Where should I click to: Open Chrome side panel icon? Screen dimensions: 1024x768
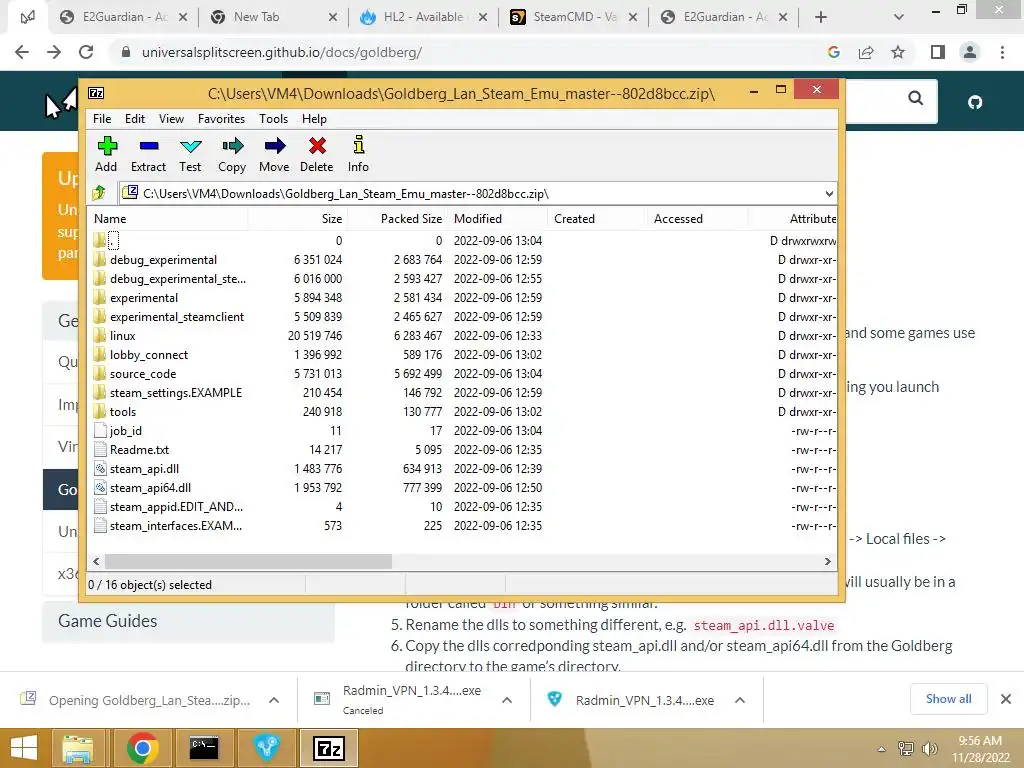coord(938,52)
